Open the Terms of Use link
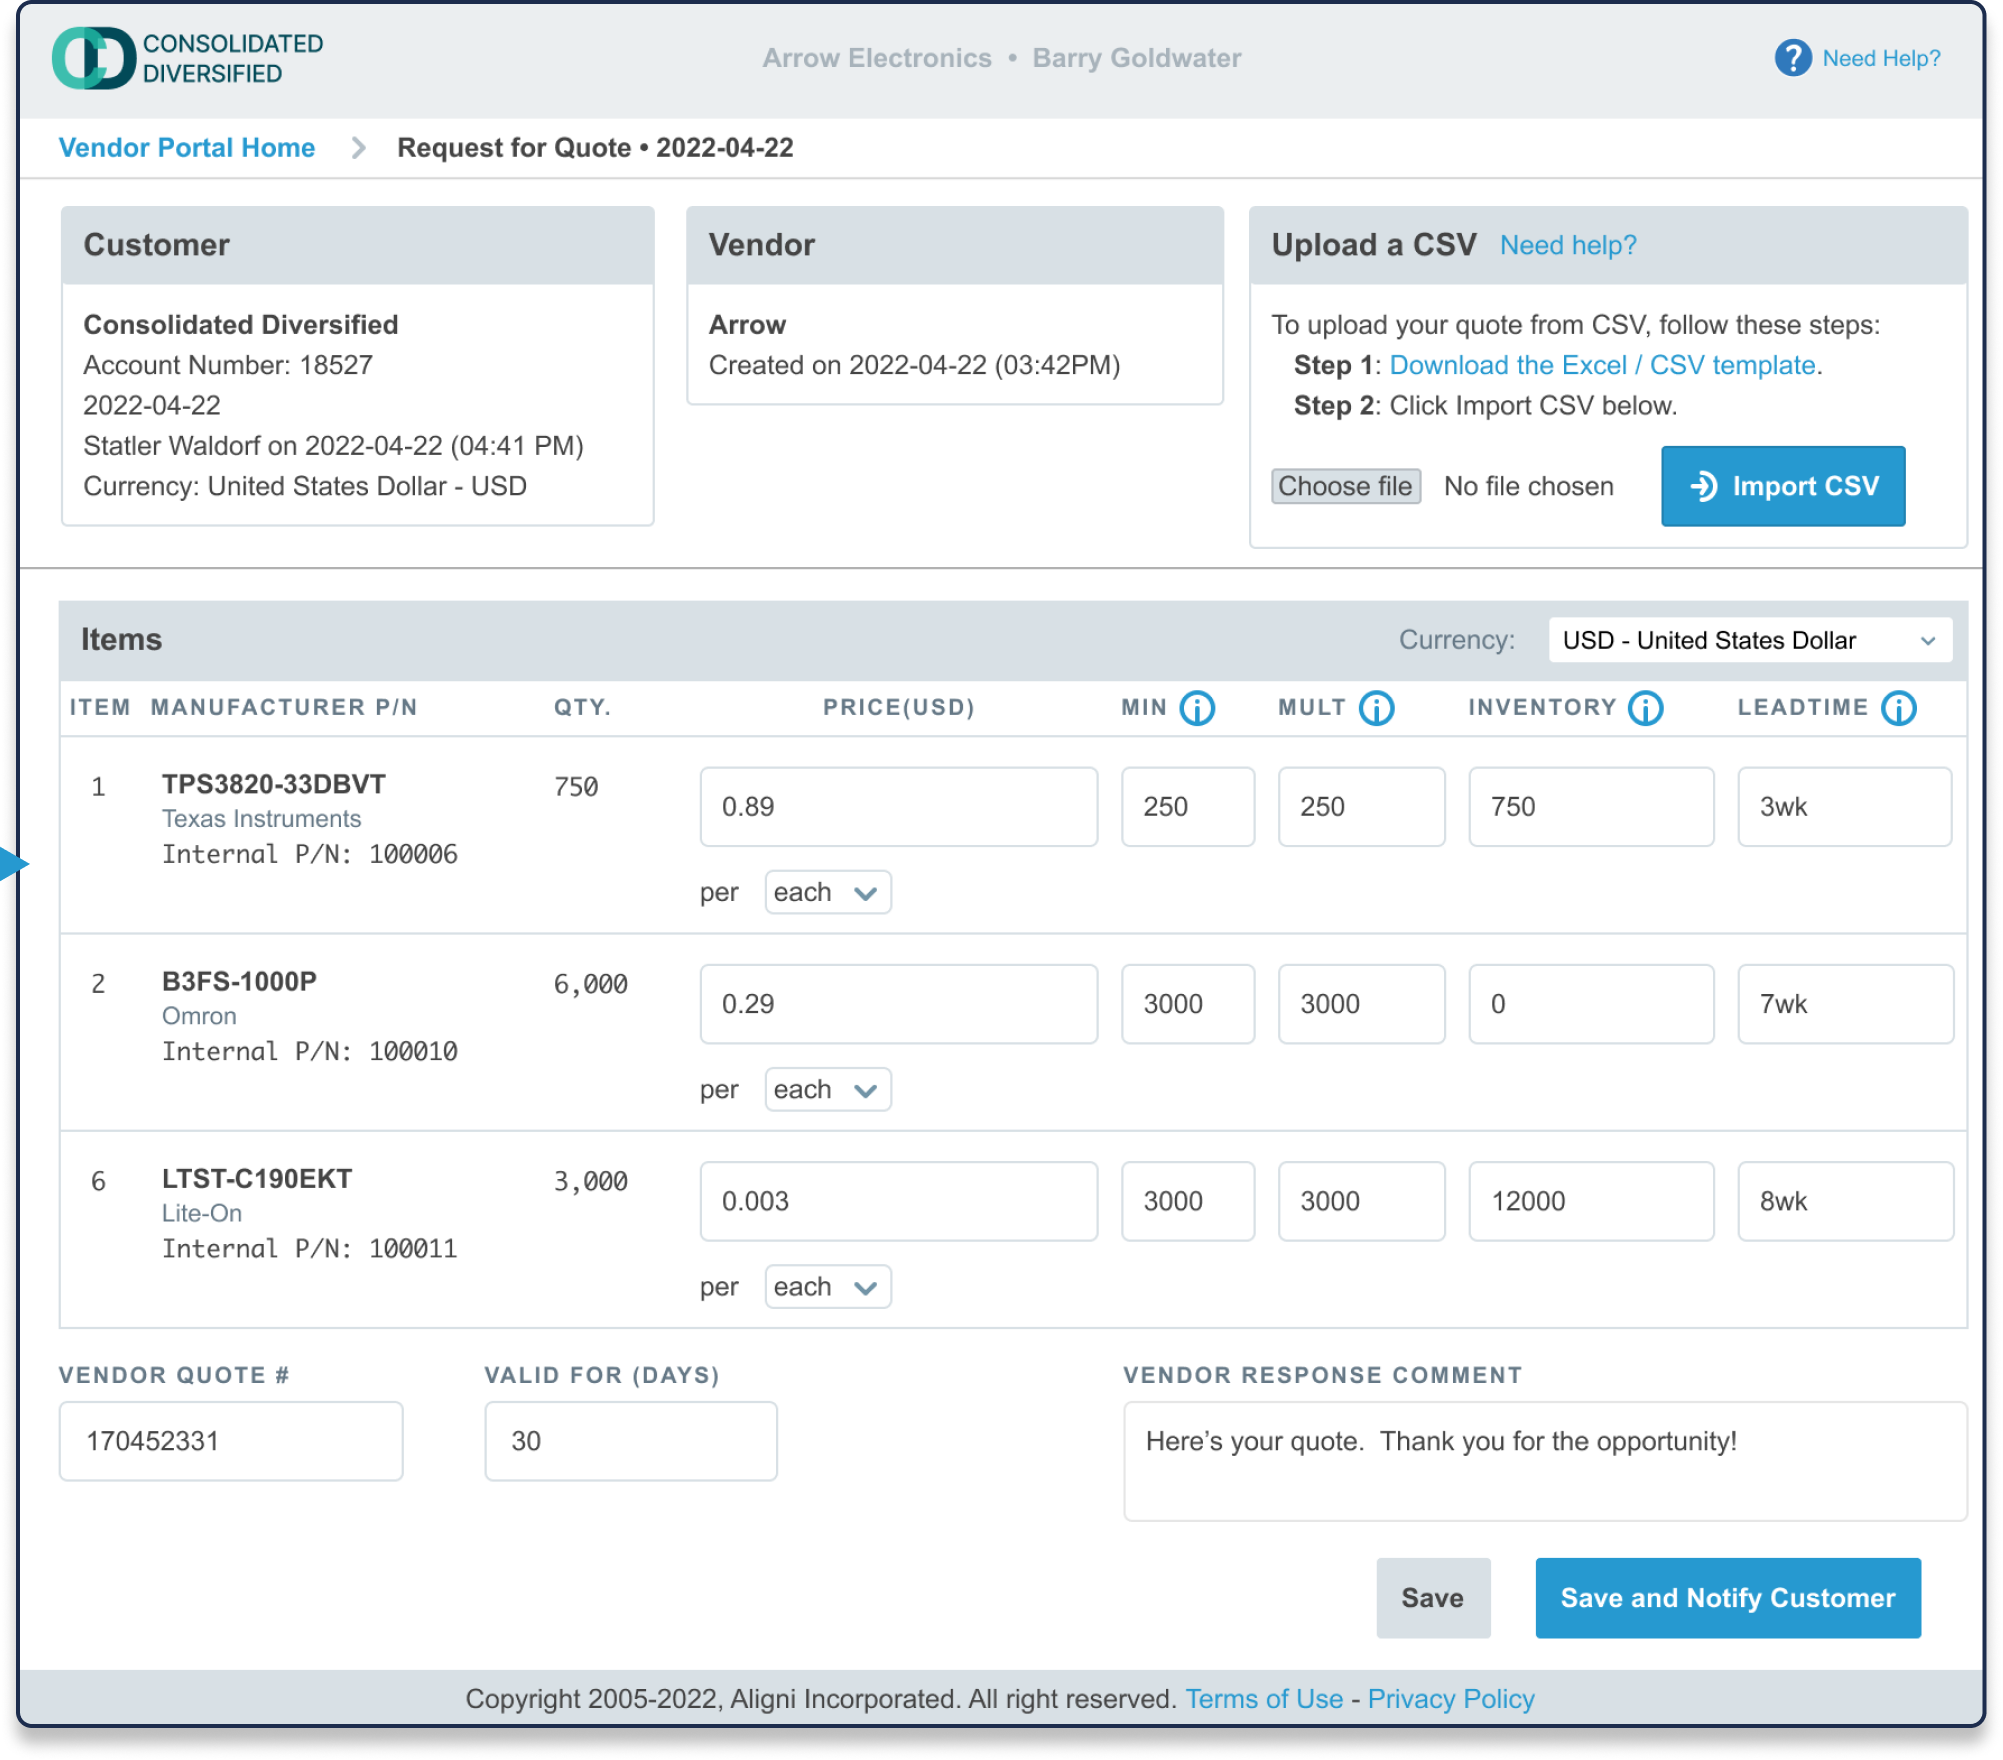Screen dimensions: 2003x1760 pyautogui.click(x=1263, y=1698)
